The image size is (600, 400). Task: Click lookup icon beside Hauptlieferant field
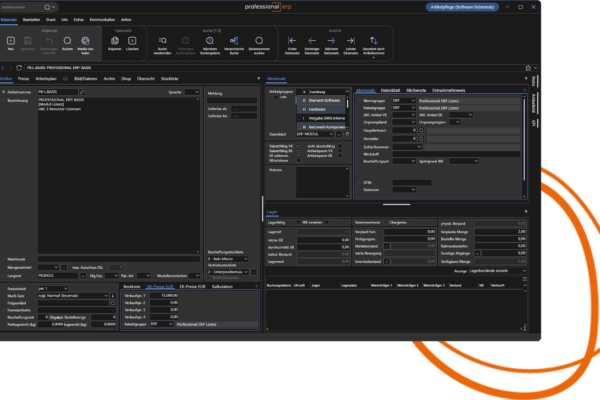point(421,130)
